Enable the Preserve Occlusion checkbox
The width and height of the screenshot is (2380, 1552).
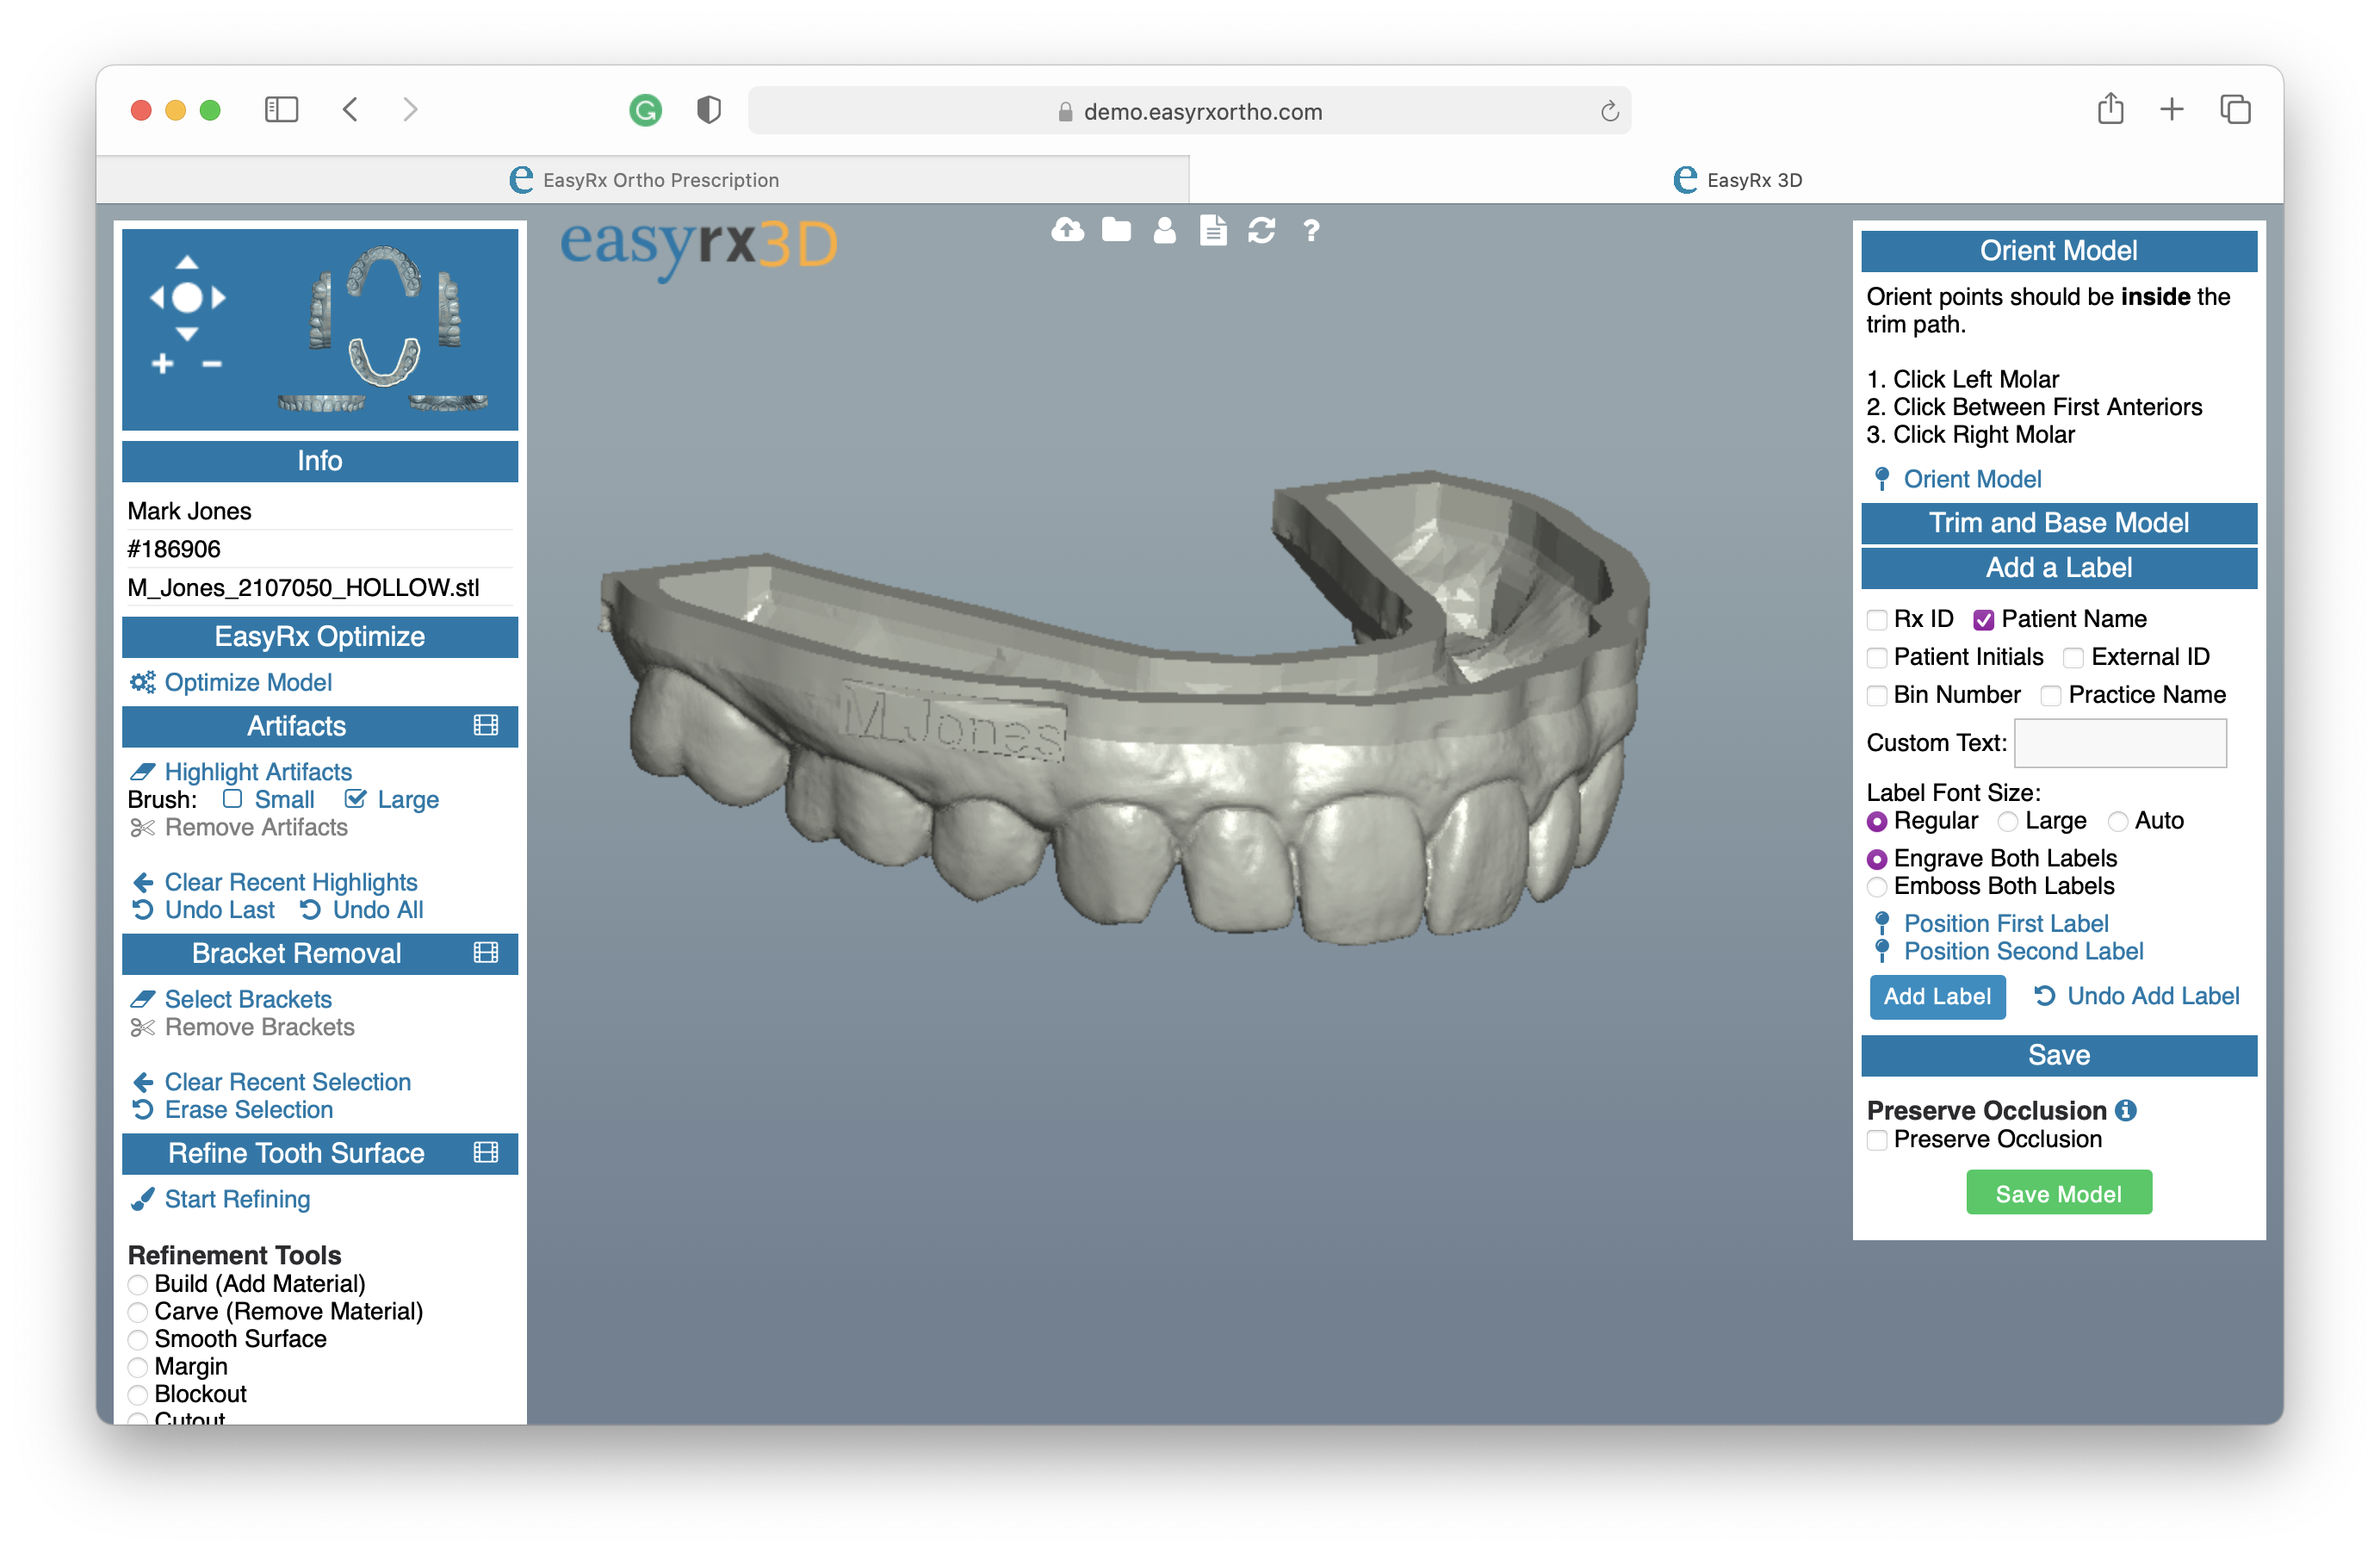(1876, 1139)
